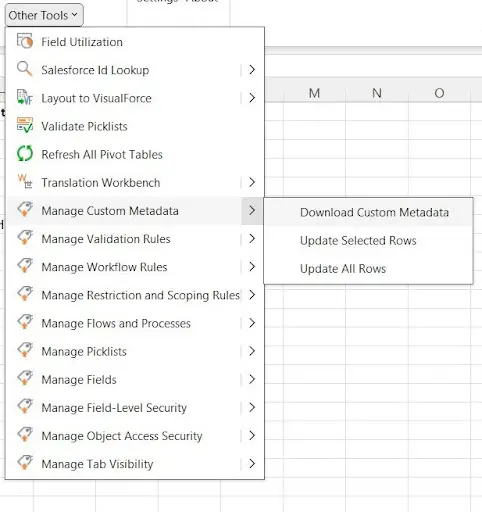Choose Update All Rows
The height and width of the screenshot is (512, 482).
pyautogui.click(x=368, y=269)
